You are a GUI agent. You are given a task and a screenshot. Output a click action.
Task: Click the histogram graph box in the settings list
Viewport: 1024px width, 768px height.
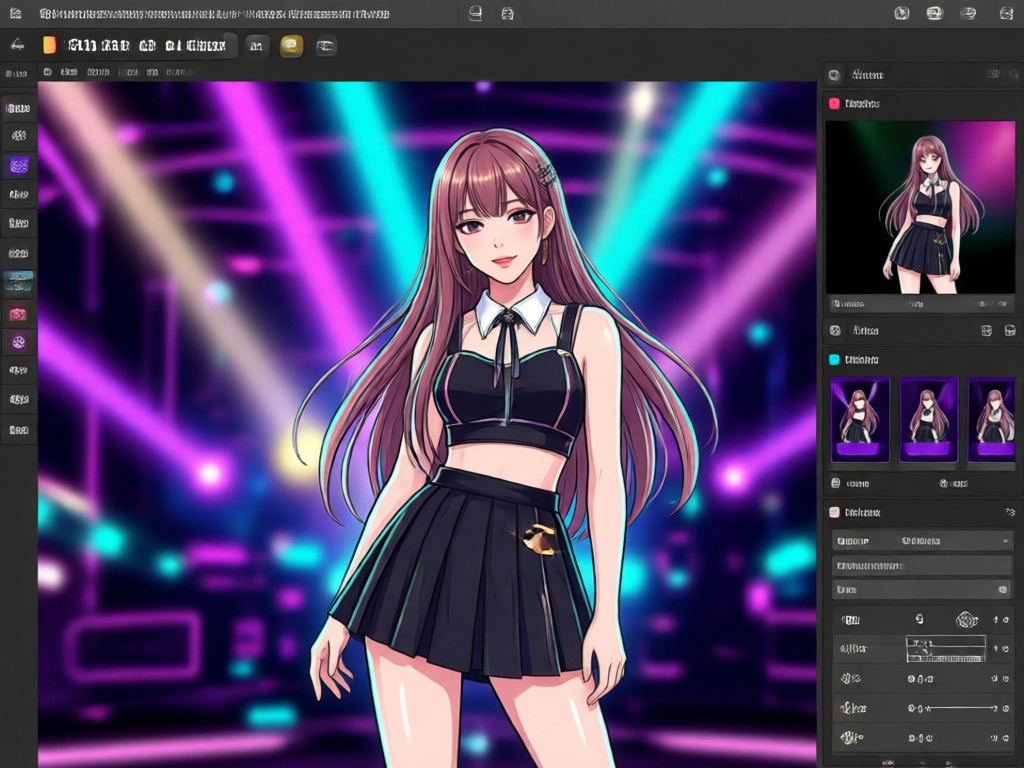coord(946,648)
